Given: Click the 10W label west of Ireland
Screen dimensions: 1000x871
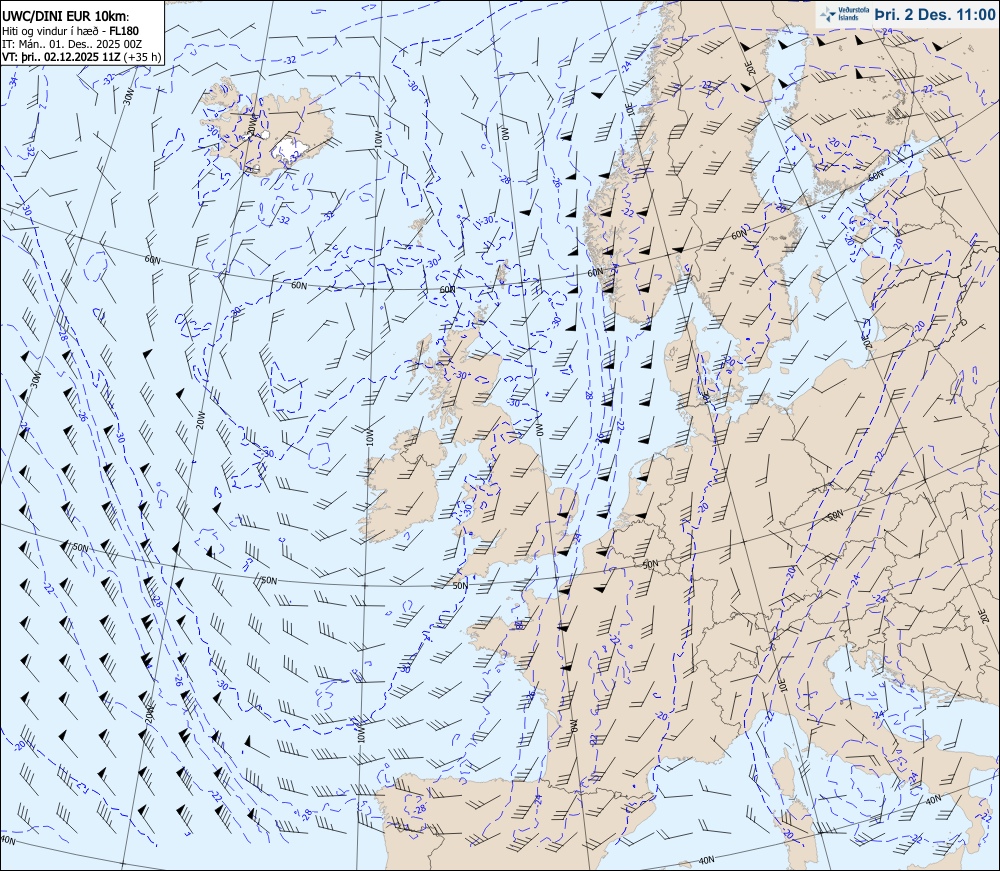Looking at the screenshot, I should (369, 436).
